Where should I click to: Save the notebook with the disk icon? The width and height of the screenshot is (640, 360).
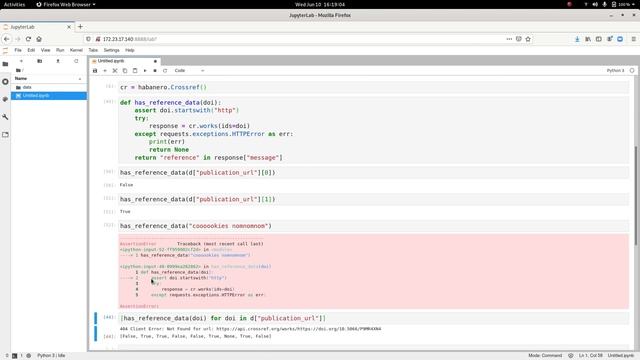pyautogui.click(x=95, y=71)
